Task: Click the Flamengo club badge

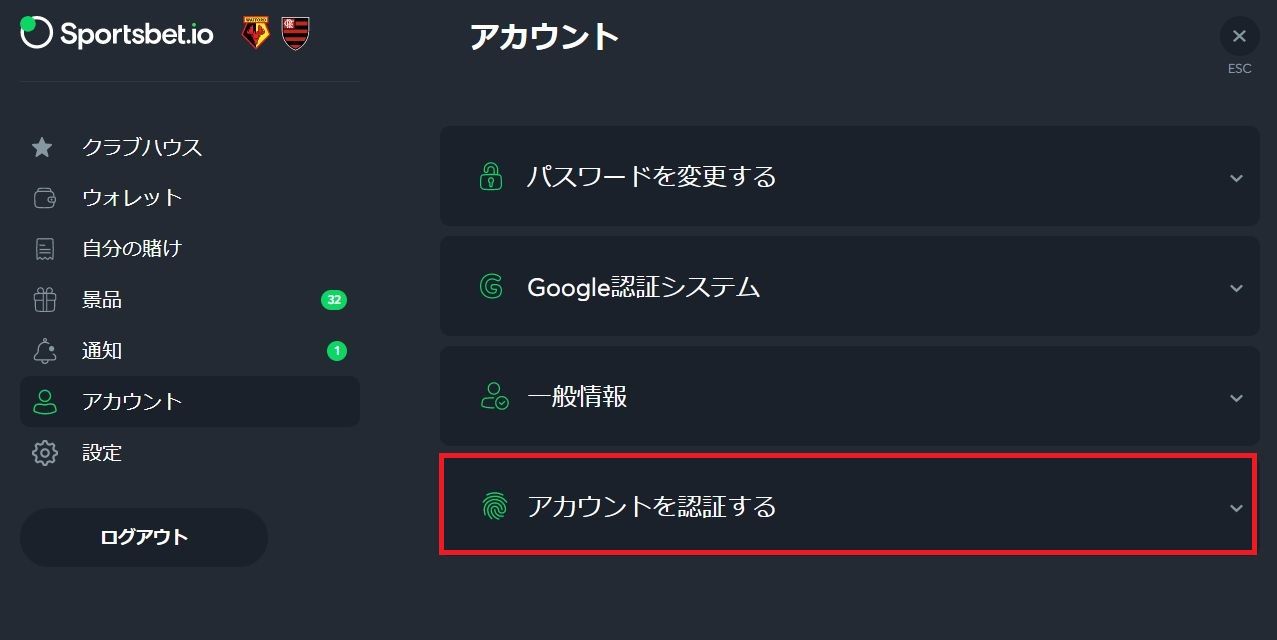Action: tap(294, 31)
